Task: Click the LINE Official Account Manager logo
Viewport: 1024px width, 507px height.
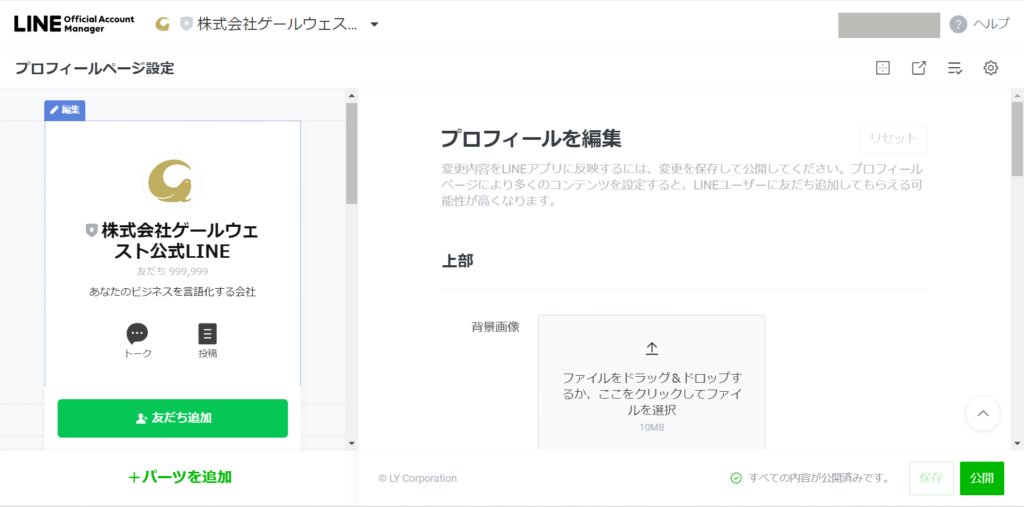Action: click(74, 24)
